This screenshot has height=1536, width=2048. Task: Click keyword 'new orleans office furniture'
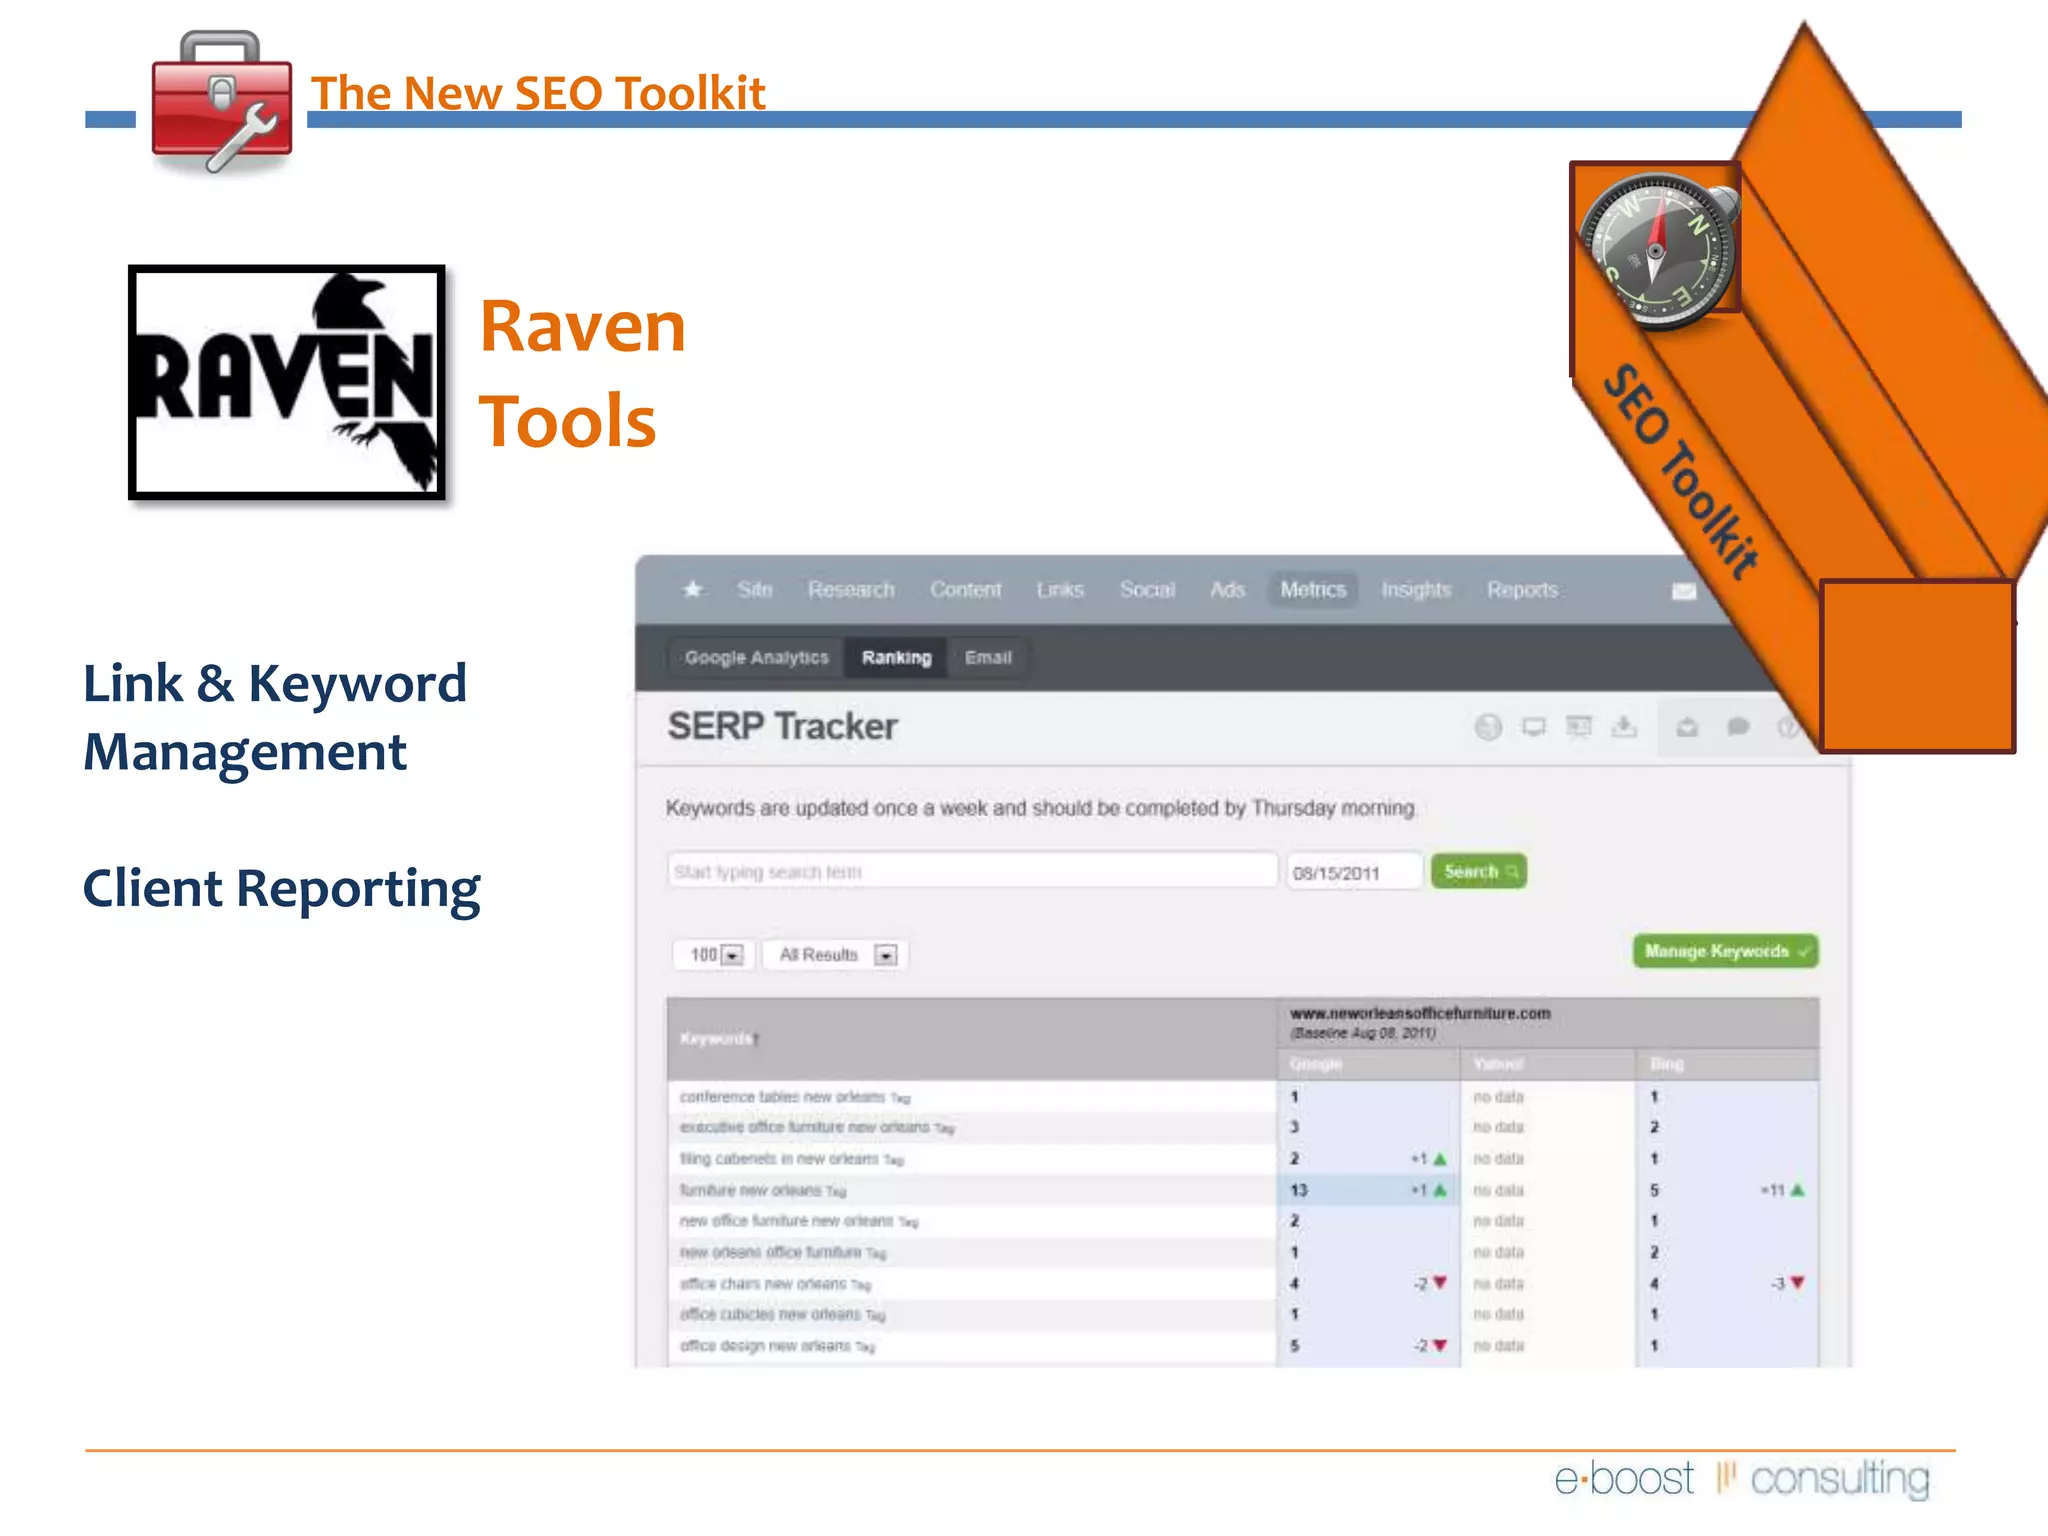point(770,1252)
